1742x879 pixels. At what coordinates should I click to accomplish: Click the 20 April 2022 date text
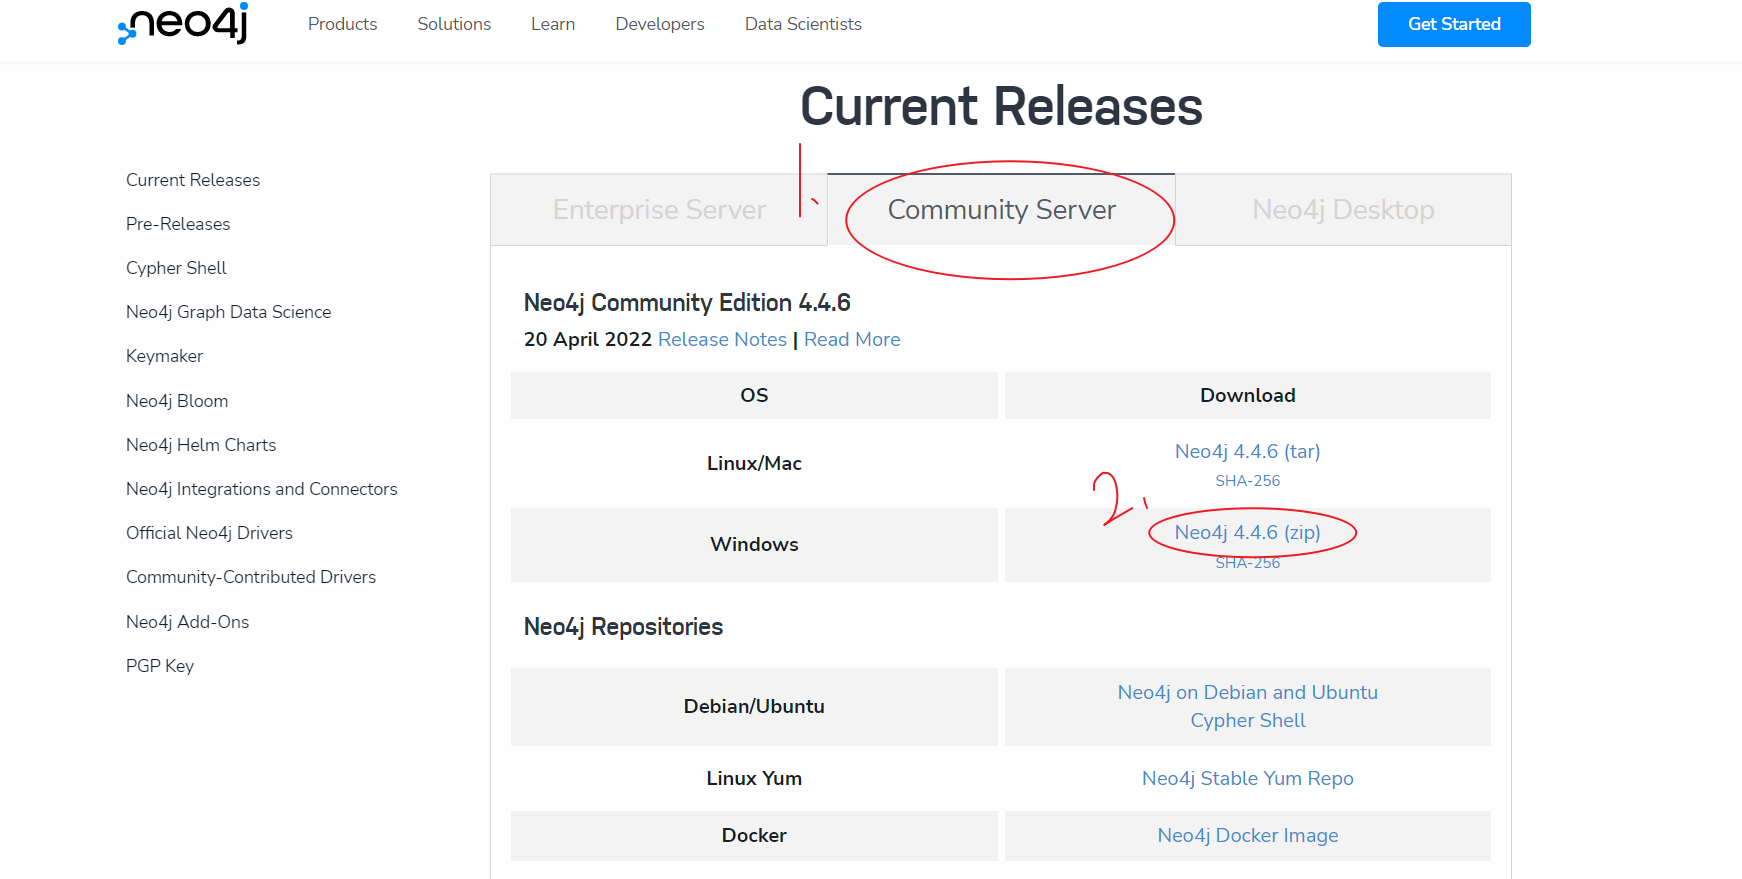(x=588, y=339)
